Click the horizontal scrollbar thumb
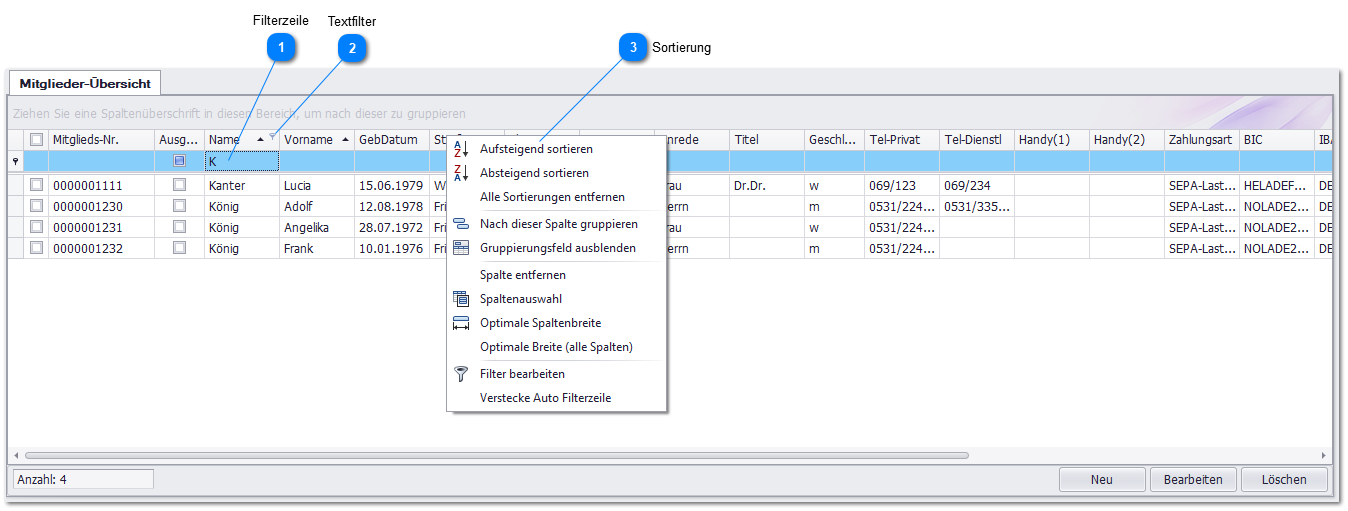This screenshot has width=1348, height=511. tap(496, 455)
